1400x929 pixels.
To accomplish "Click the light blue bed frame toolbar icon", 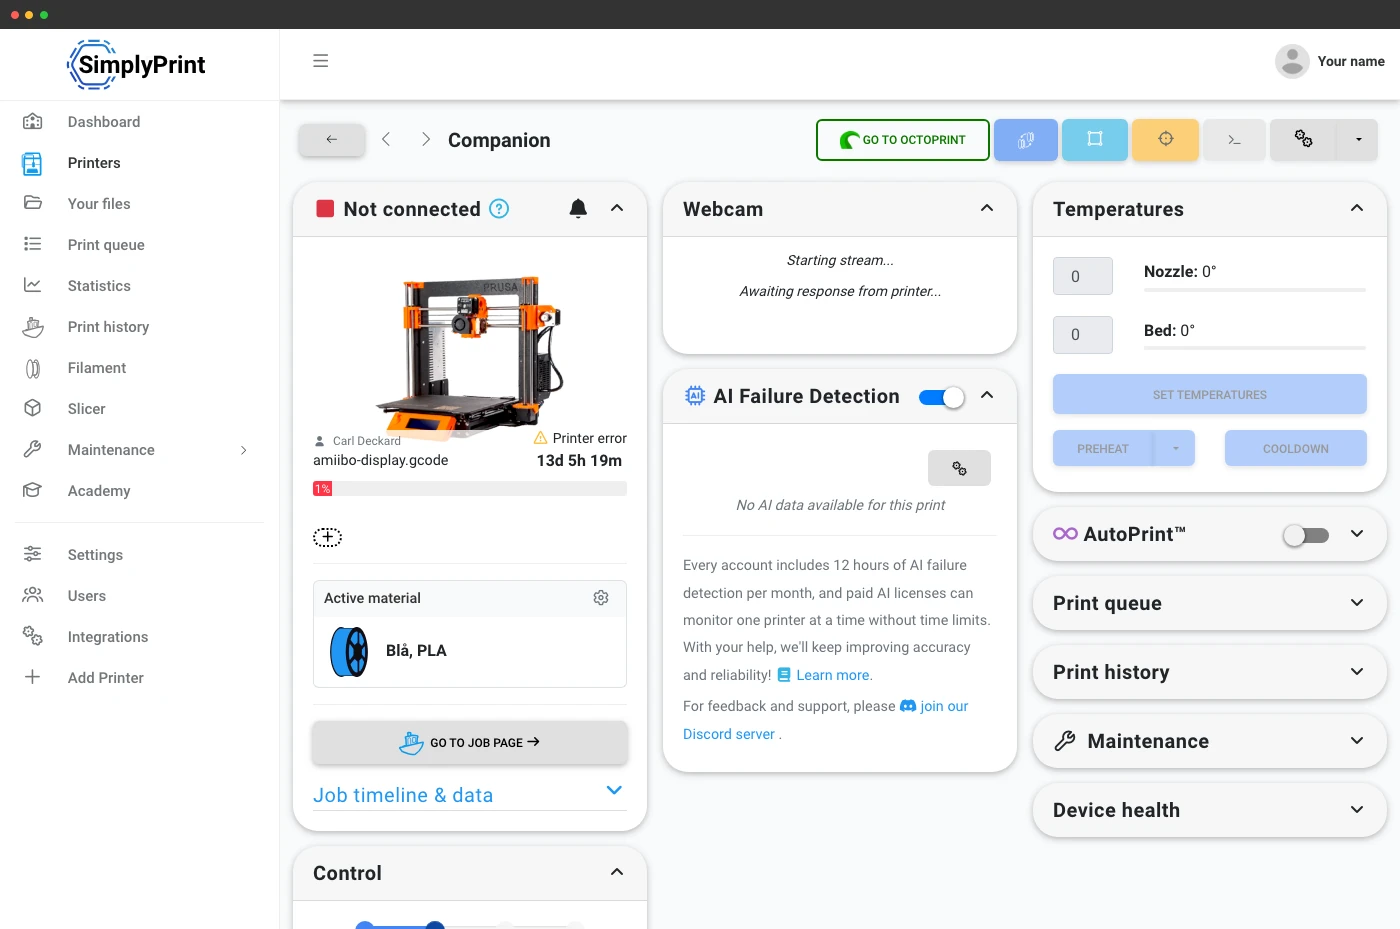I will point(1095,140).
